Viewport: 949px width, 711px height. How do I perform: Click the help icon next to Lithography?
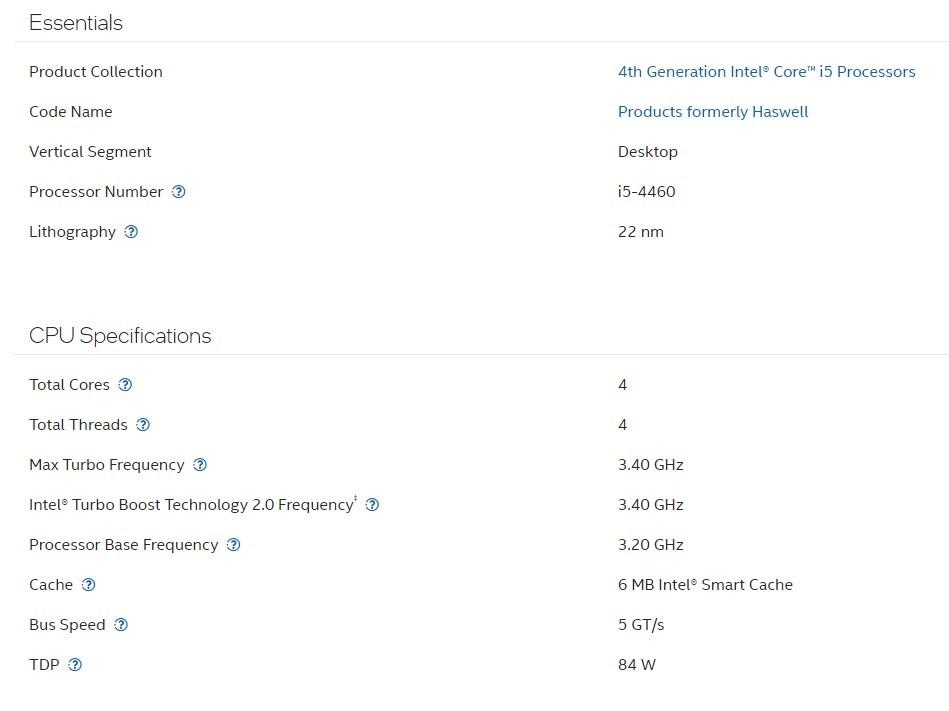pyautogui.click(x=131, y=232)
